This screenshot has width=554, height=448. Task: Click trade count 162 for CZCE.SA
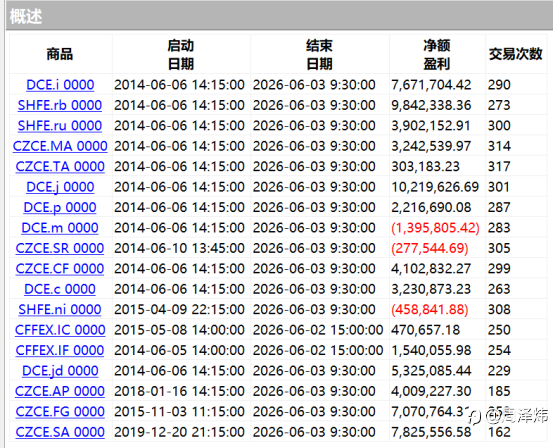499,432
